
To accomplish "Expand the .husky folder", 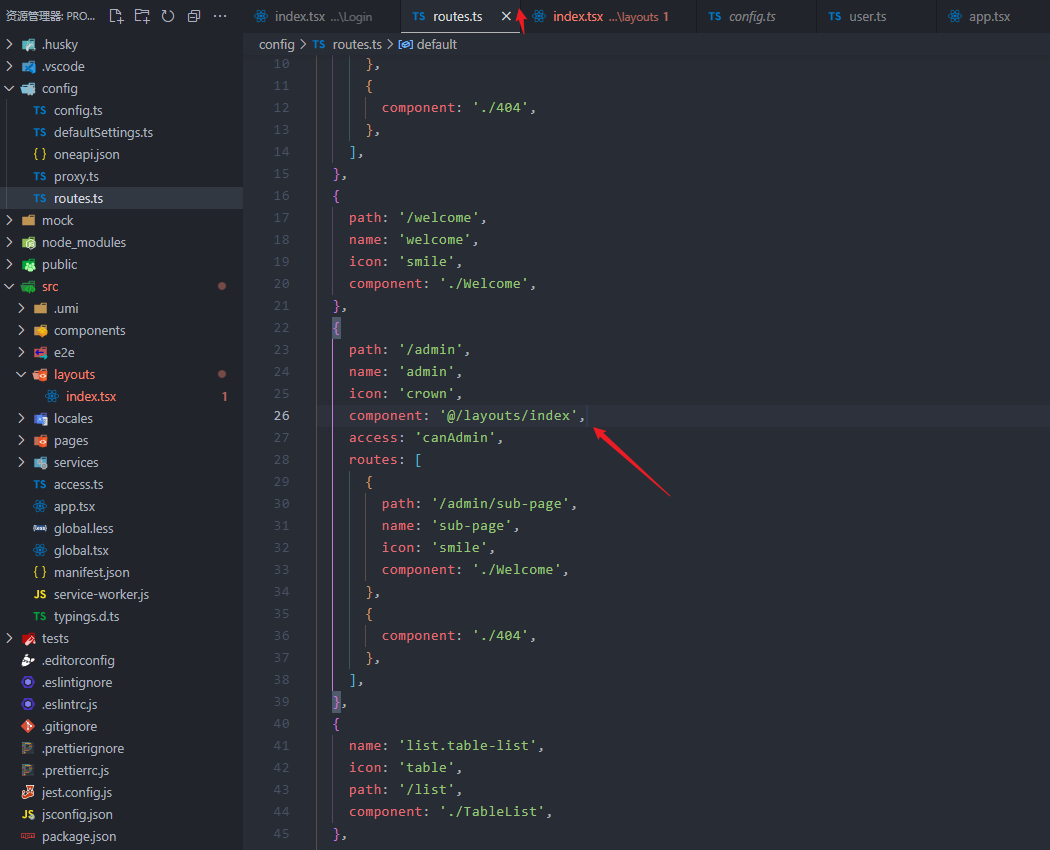I will pyautogui.click(x=9, y=44).
